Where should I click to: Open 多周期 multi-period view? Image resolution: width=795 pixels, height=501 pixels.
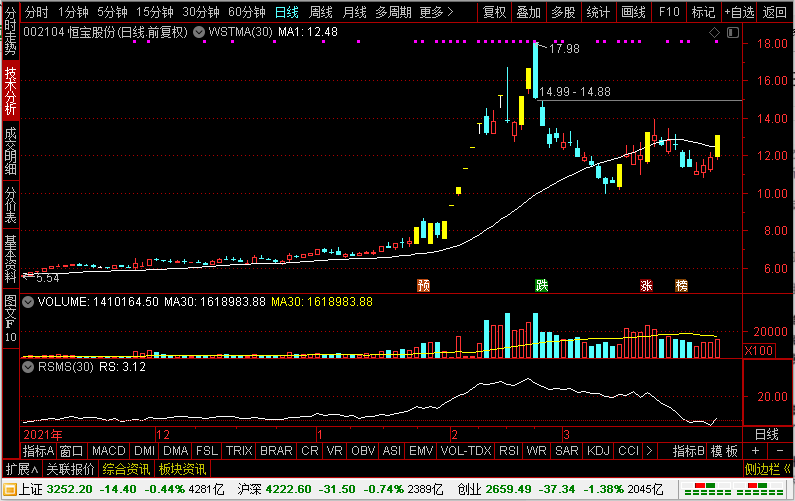[393, 12]
